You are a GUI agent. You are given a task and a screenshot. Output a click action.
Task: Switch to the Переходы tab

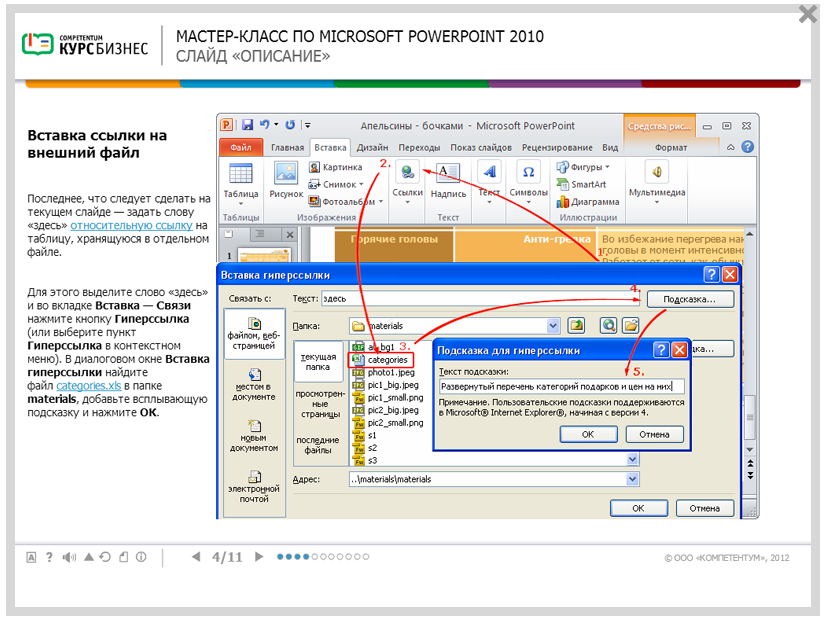[419, 147]
